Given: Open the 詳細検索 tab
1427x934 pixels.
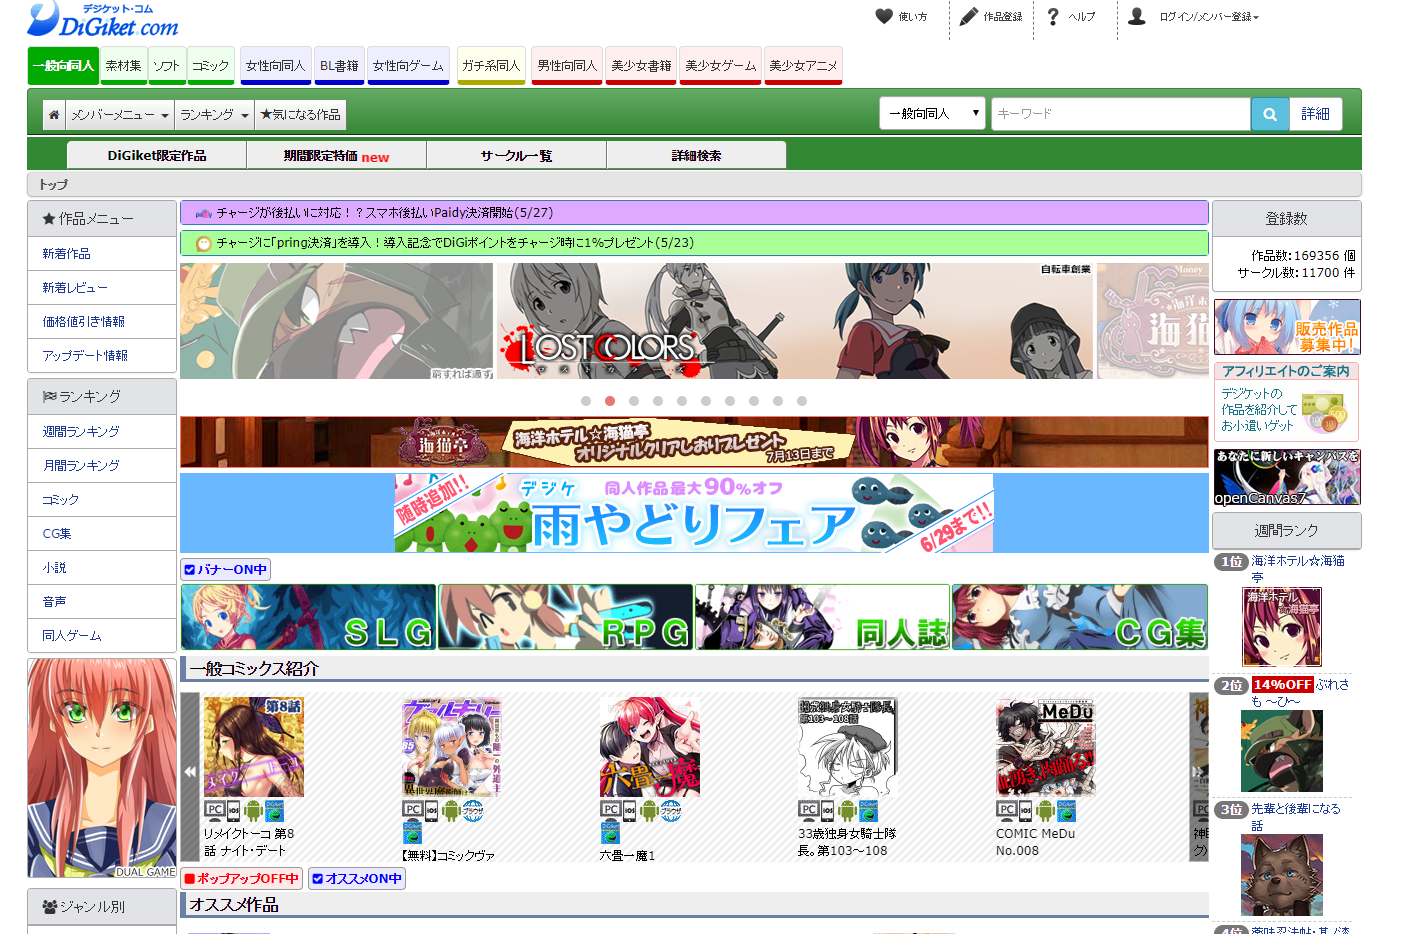Looking at the screenshot, I should [x=696, y=155].
